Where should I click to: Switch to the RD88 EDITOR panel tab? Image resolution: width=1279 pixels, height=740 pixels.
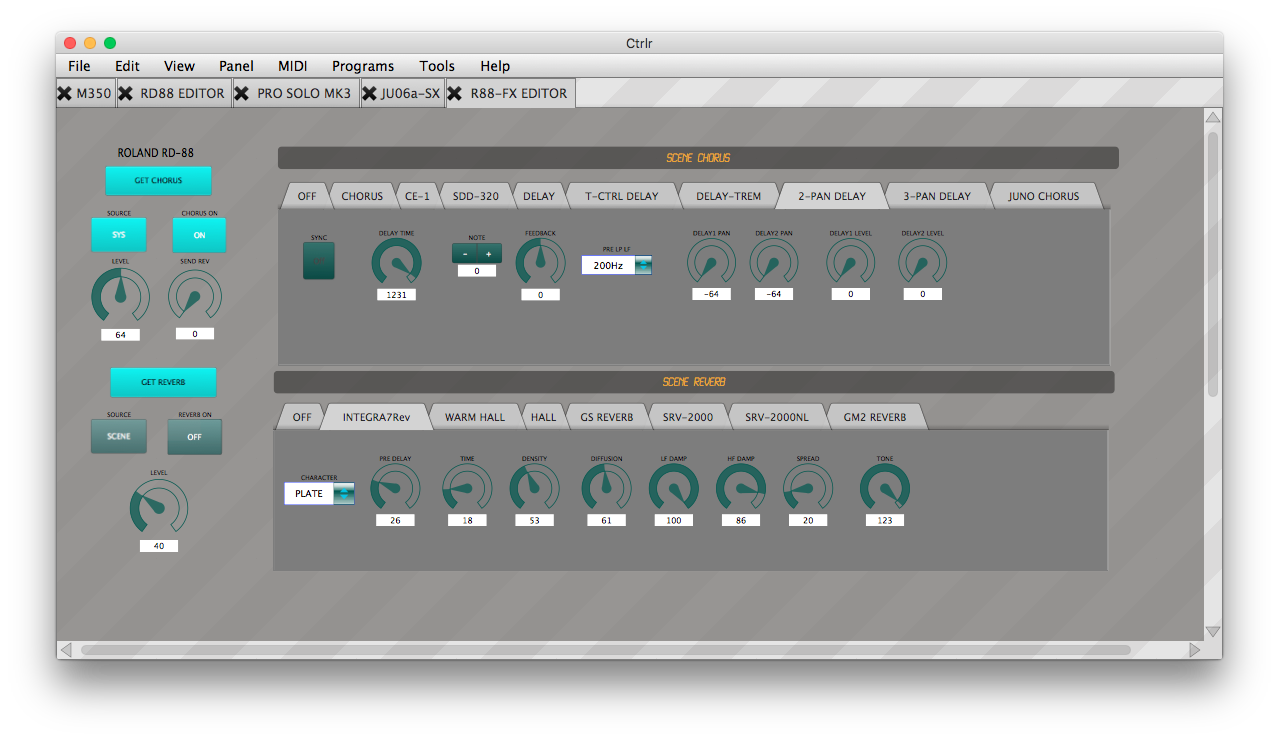coord(174,93)
